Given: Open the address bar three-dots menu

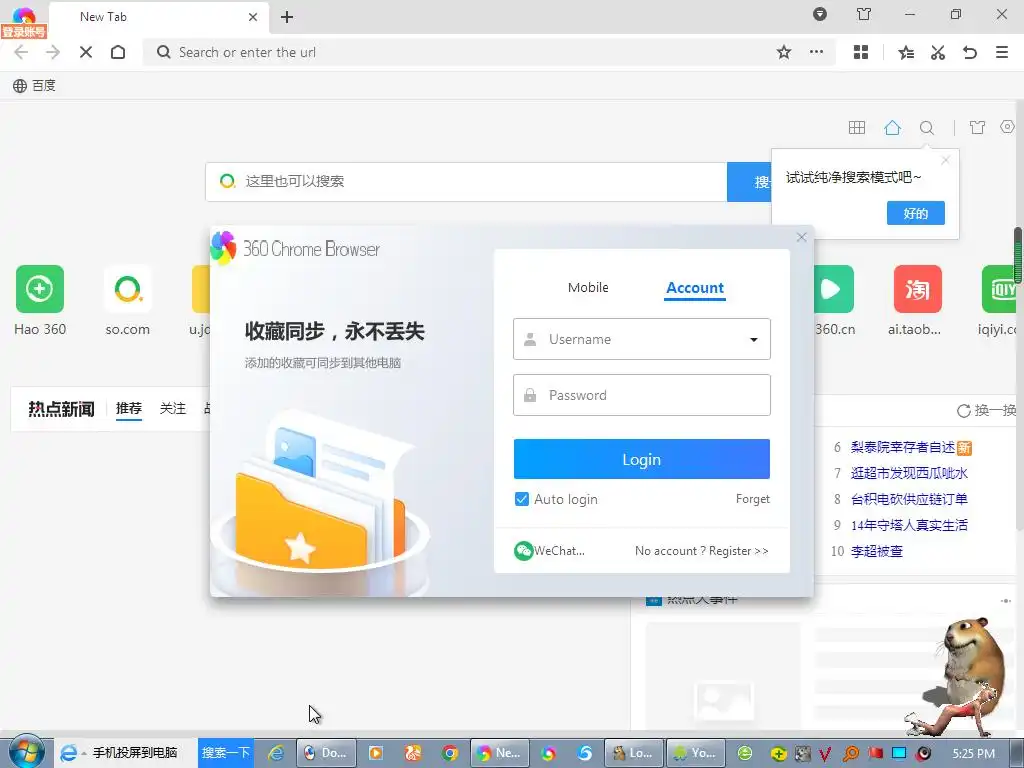Looking at the screenshot, I should [816, 52].
